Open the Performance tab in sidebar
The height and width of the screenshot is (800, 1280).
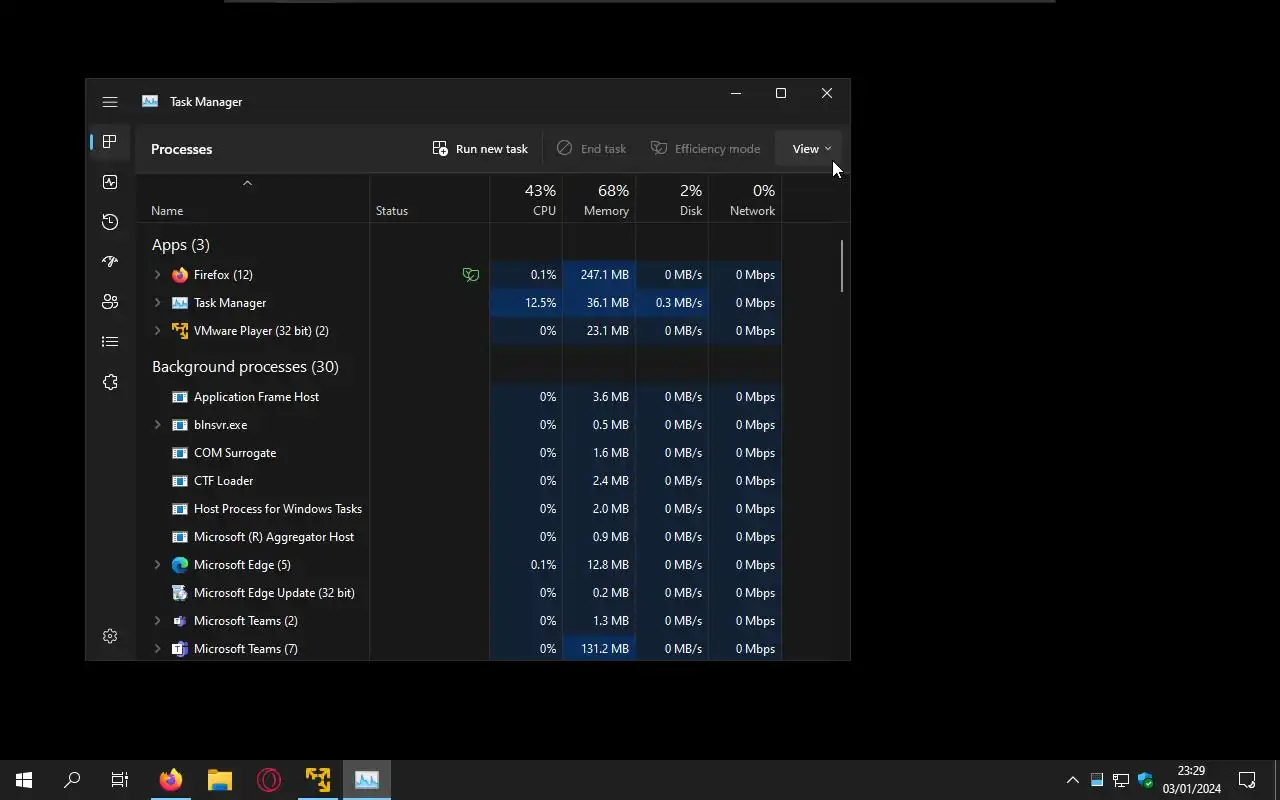110,182
